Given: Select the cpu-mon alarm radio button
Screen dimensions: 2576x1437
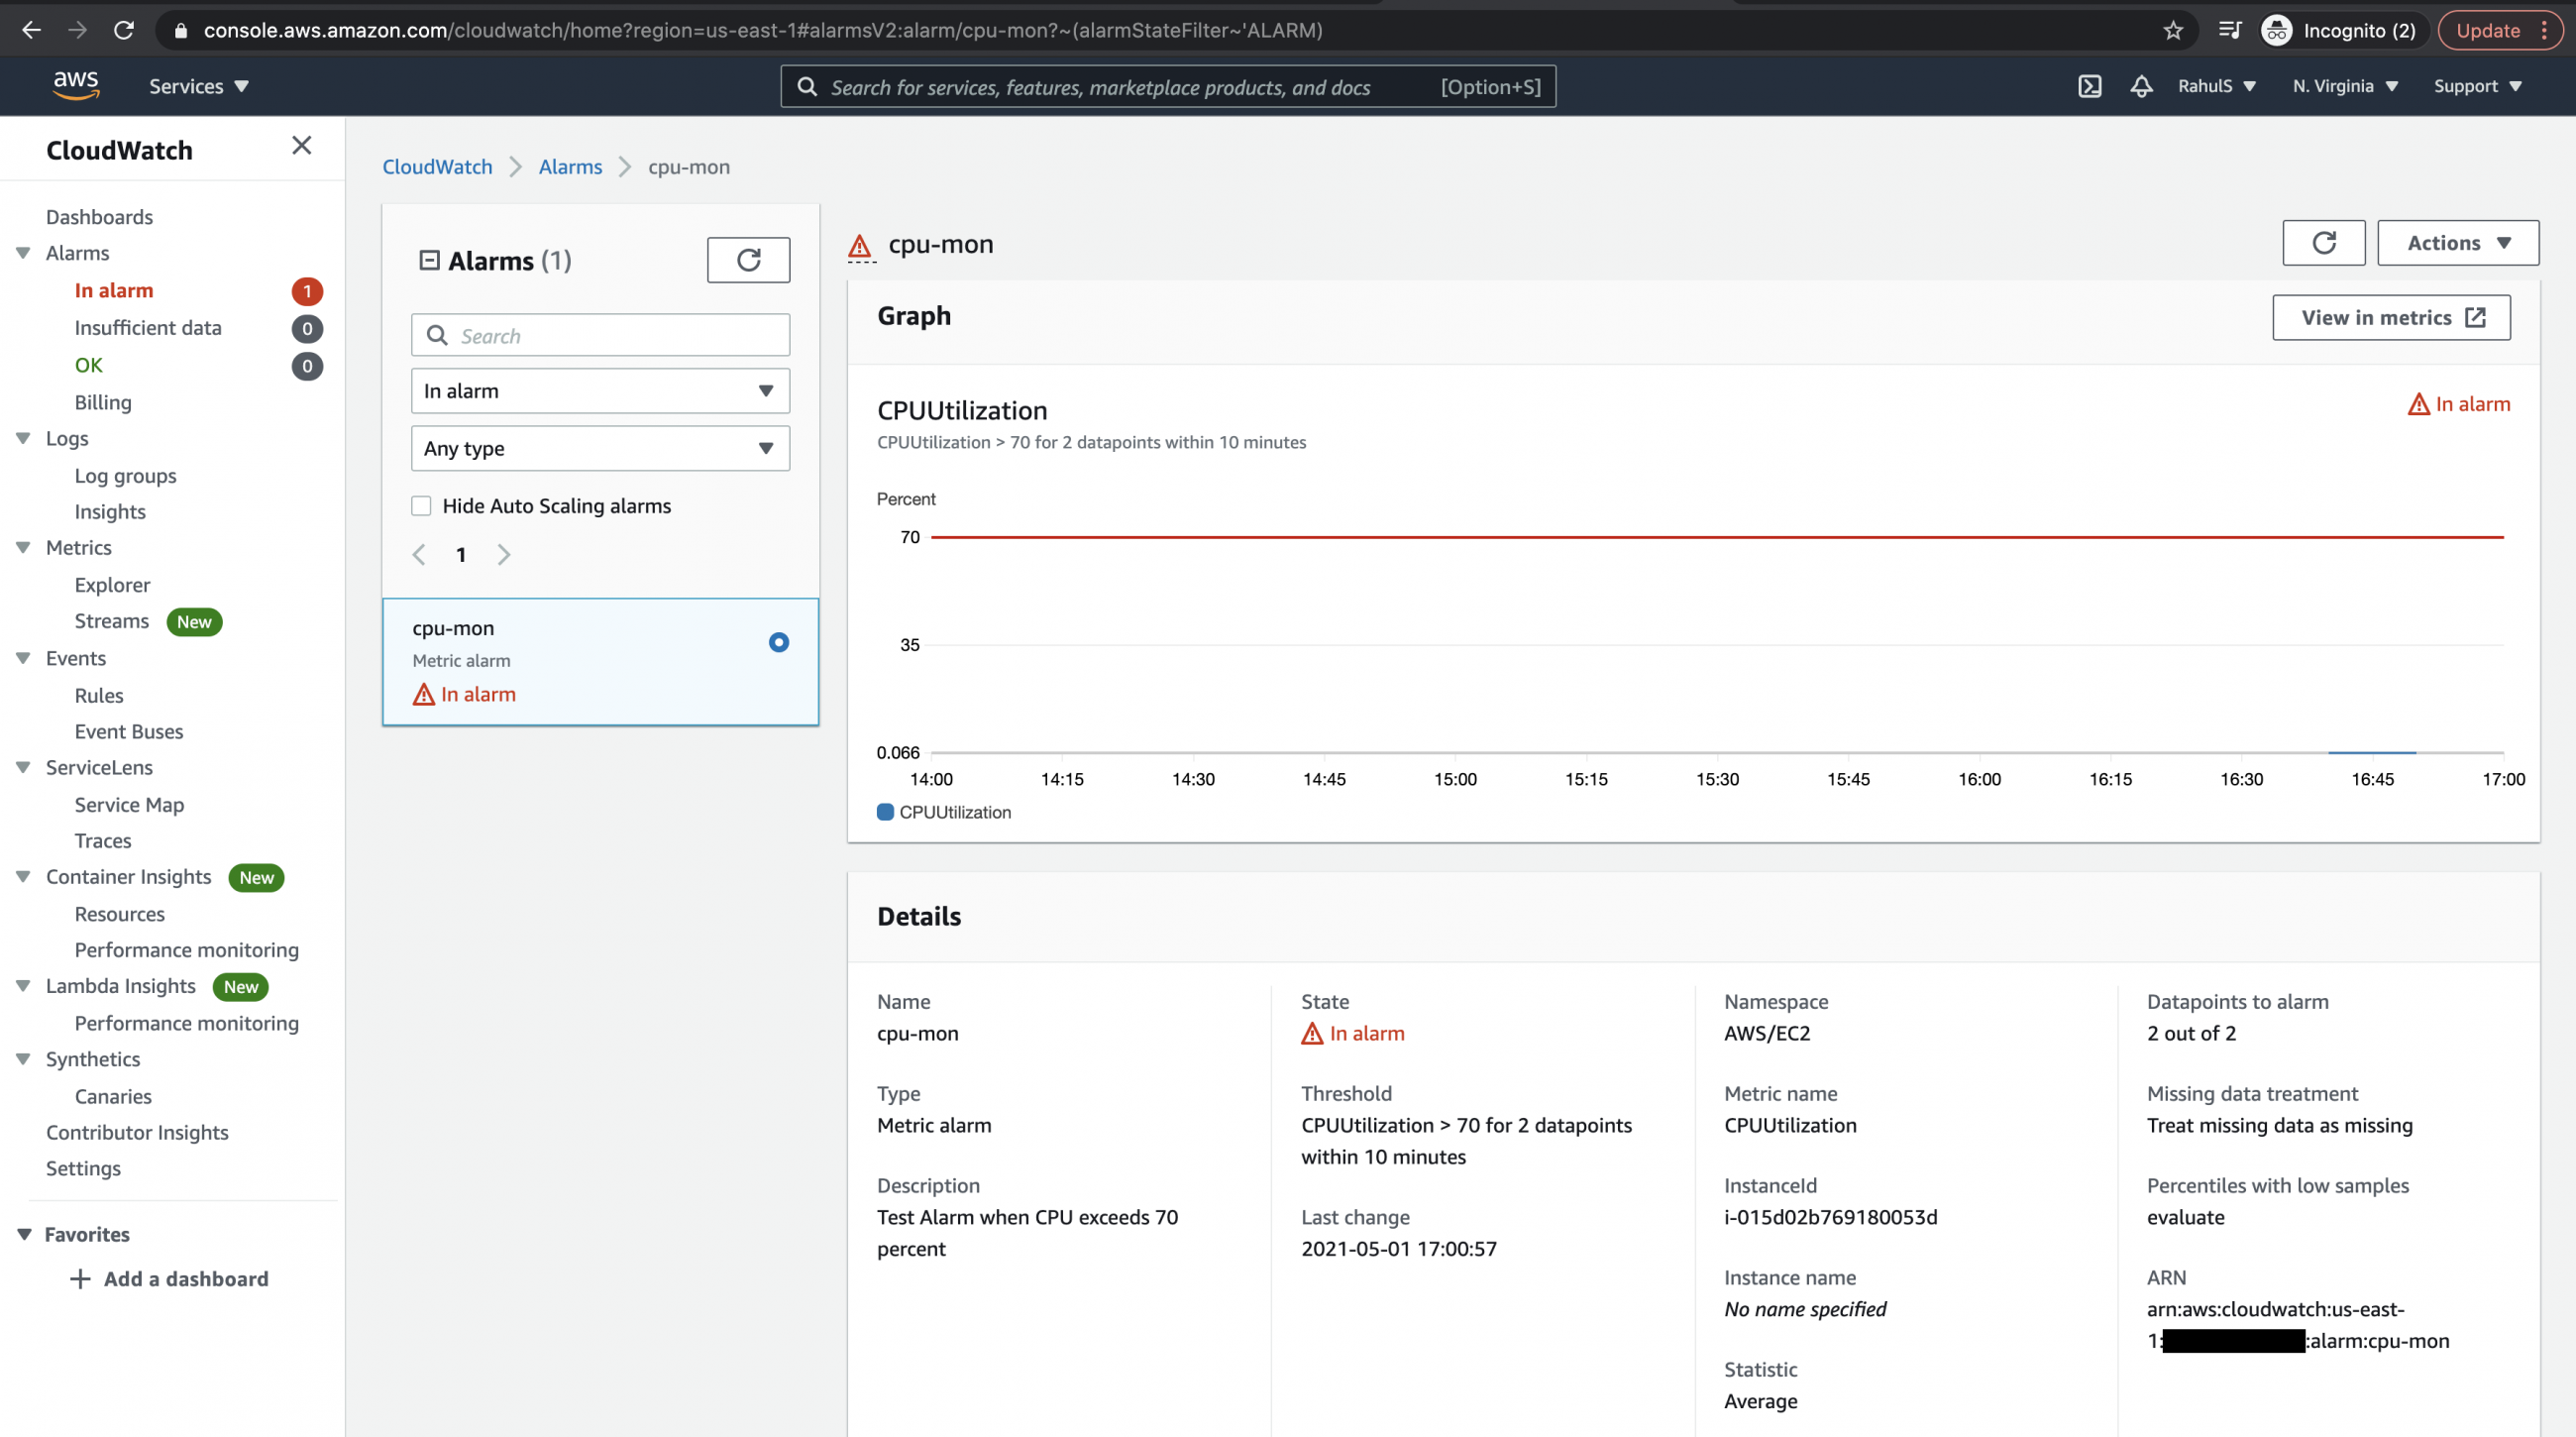Looking at the screenshot, I should coord(779,642).
